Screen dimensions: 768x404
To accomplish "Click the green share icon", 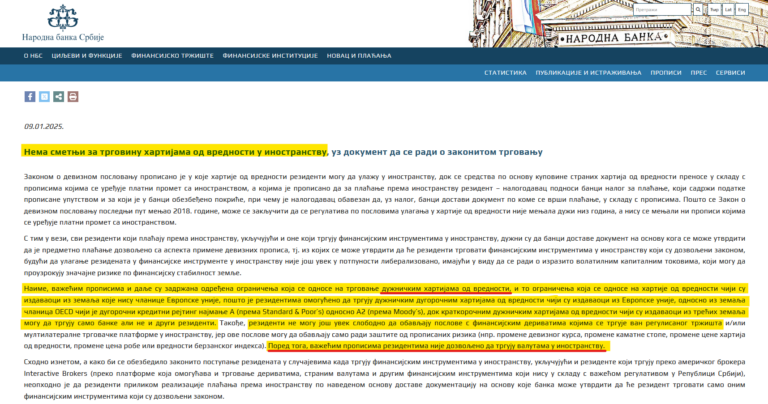I will [58, 97].
